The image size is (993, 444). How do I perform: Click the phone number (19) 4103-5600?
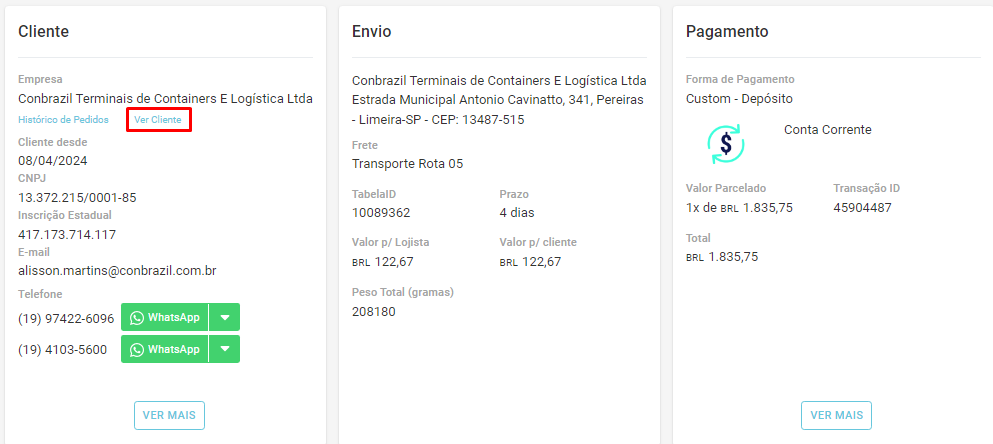(62, 349)
